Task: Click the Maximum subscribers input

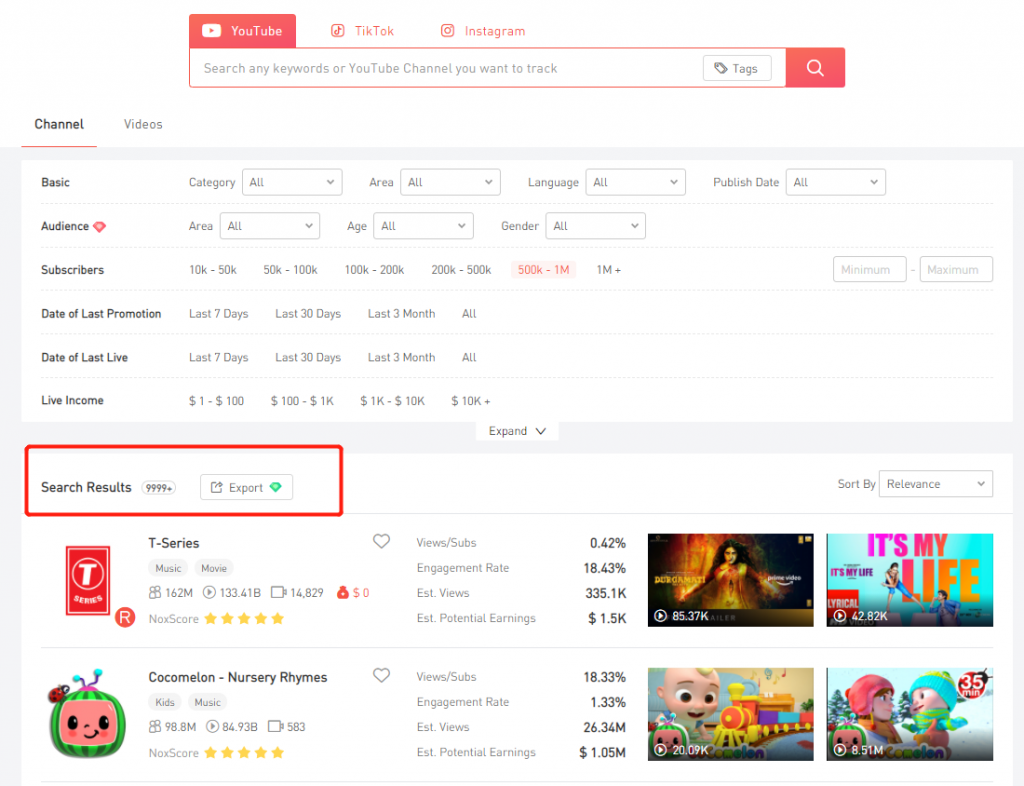Action: click(x=956, y=270)
